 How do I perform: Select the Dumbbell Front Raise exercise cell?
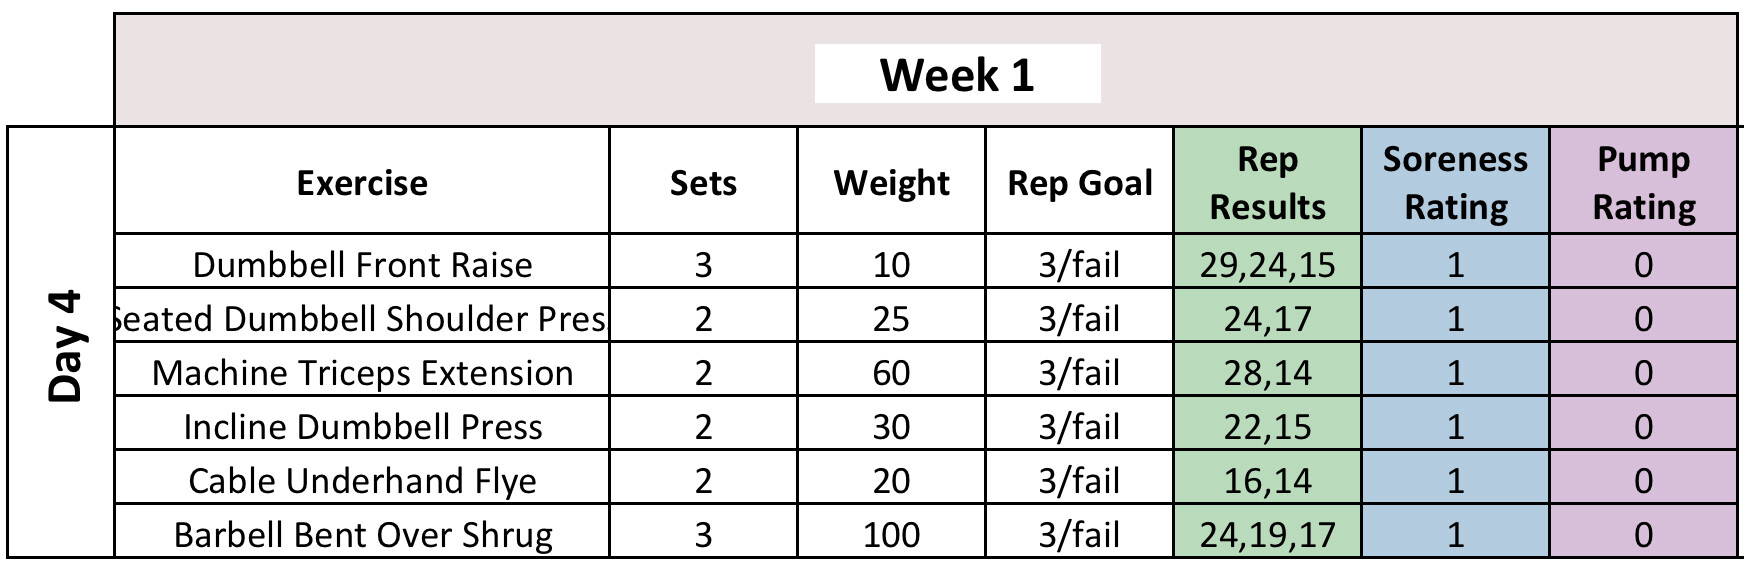pyautogui.click(x=362, y=264)
